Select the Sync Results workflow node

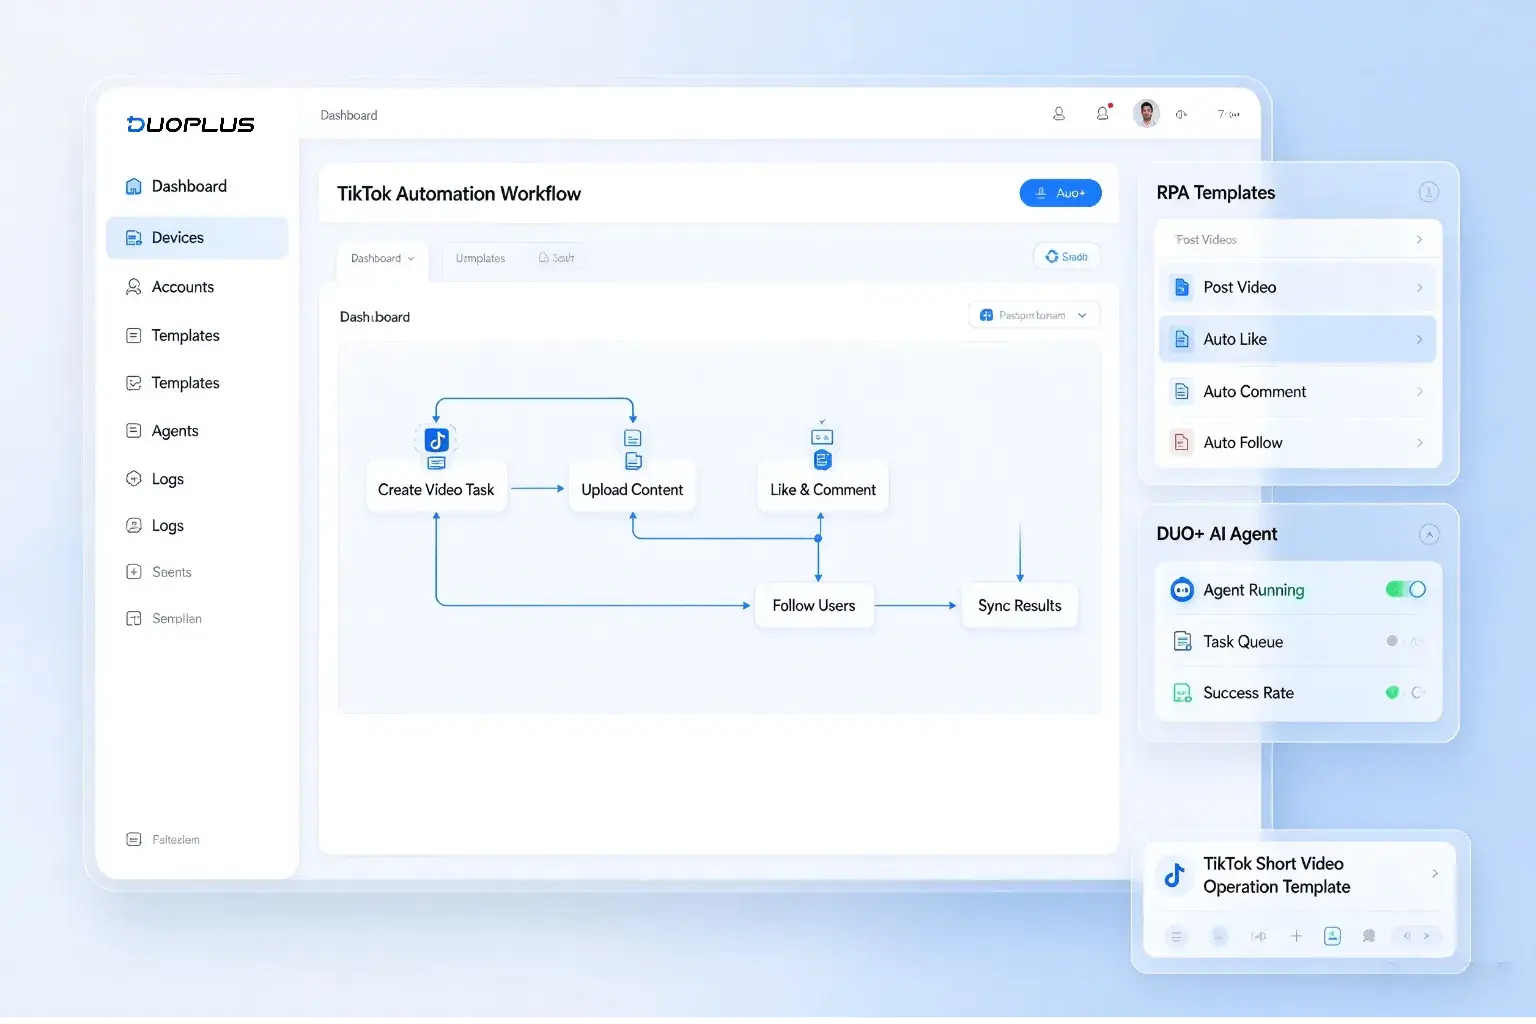click(x=1020, y=606)
